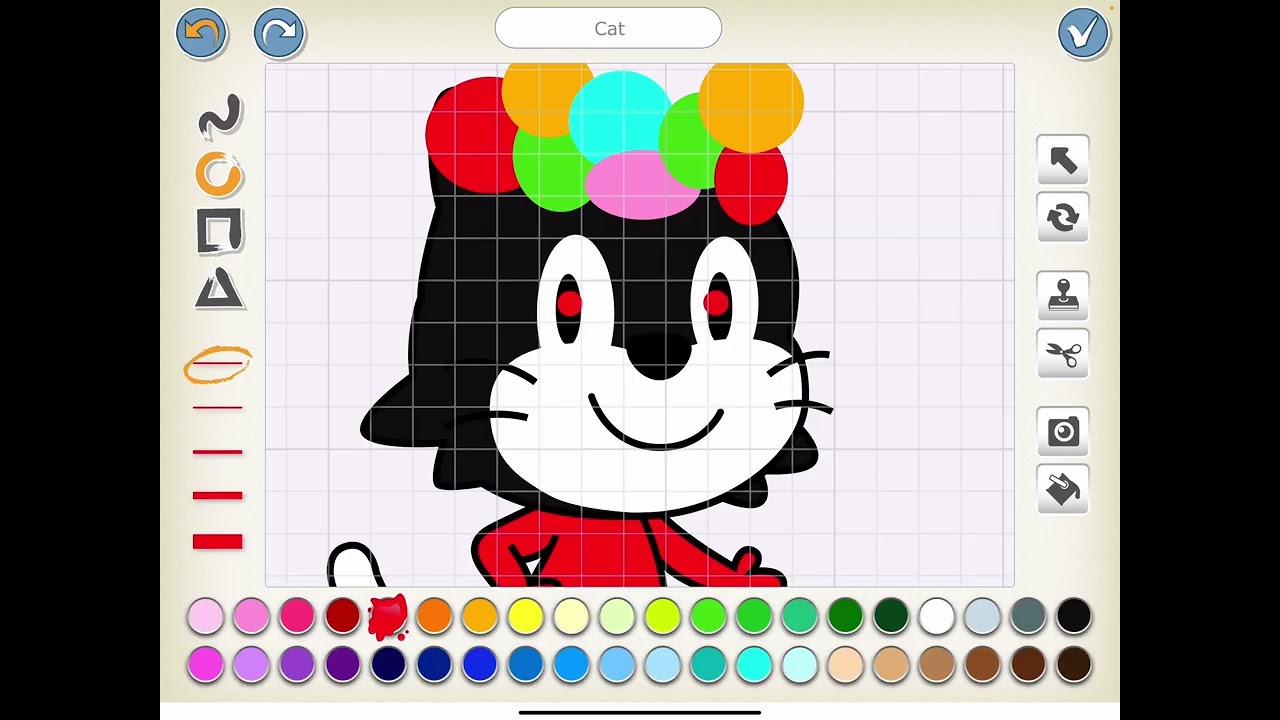Pick the lavender color swatch
Viewport: 1280px width, 720px height.
pyautogui.click(x=251, y=664)
